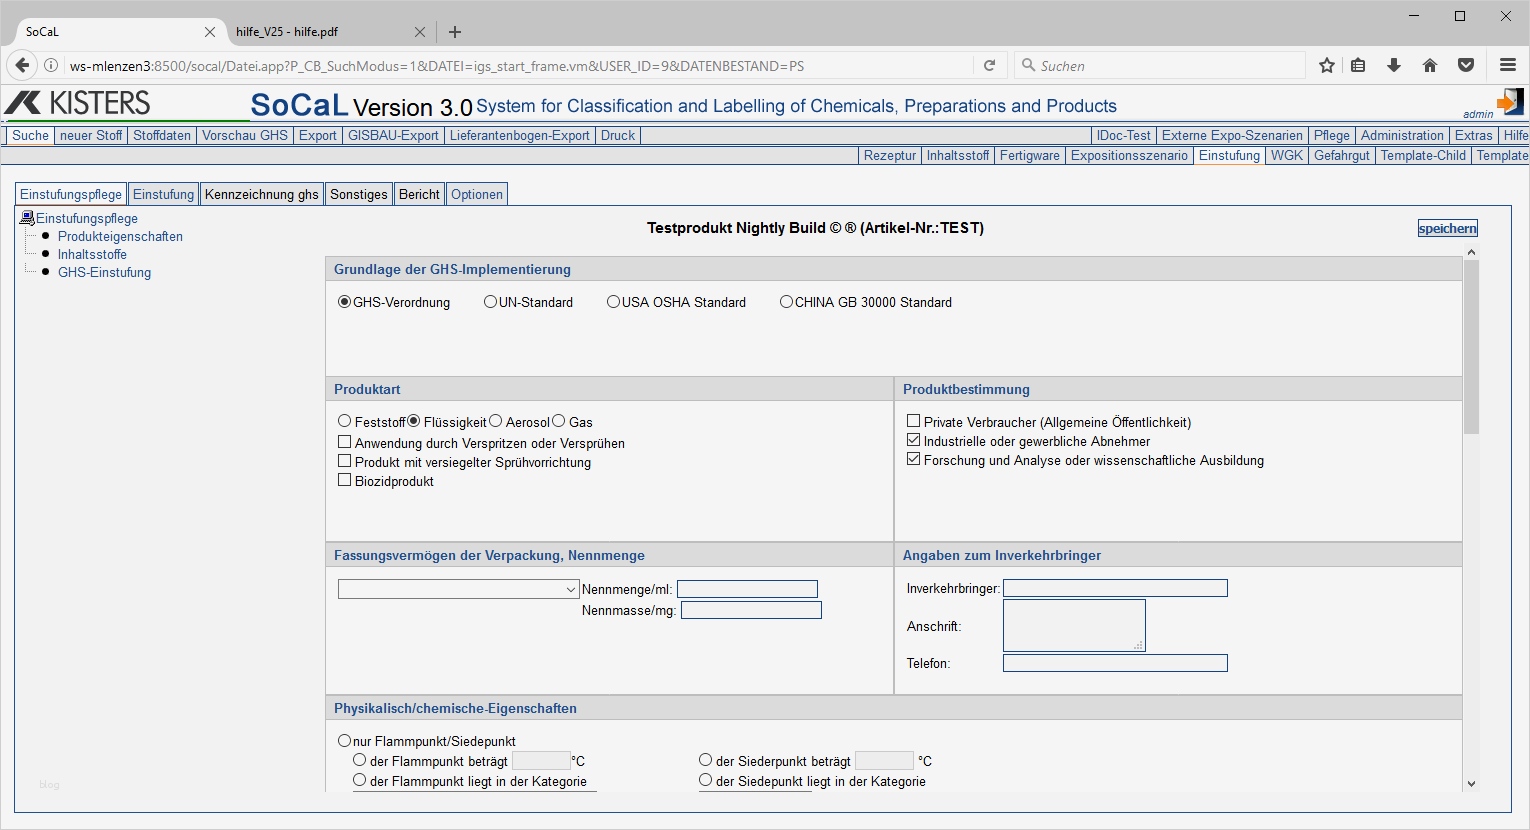Switch to the Einstufungspflege tab
Viewport: 1530px width, 830px height.
[x=71, y=194]
